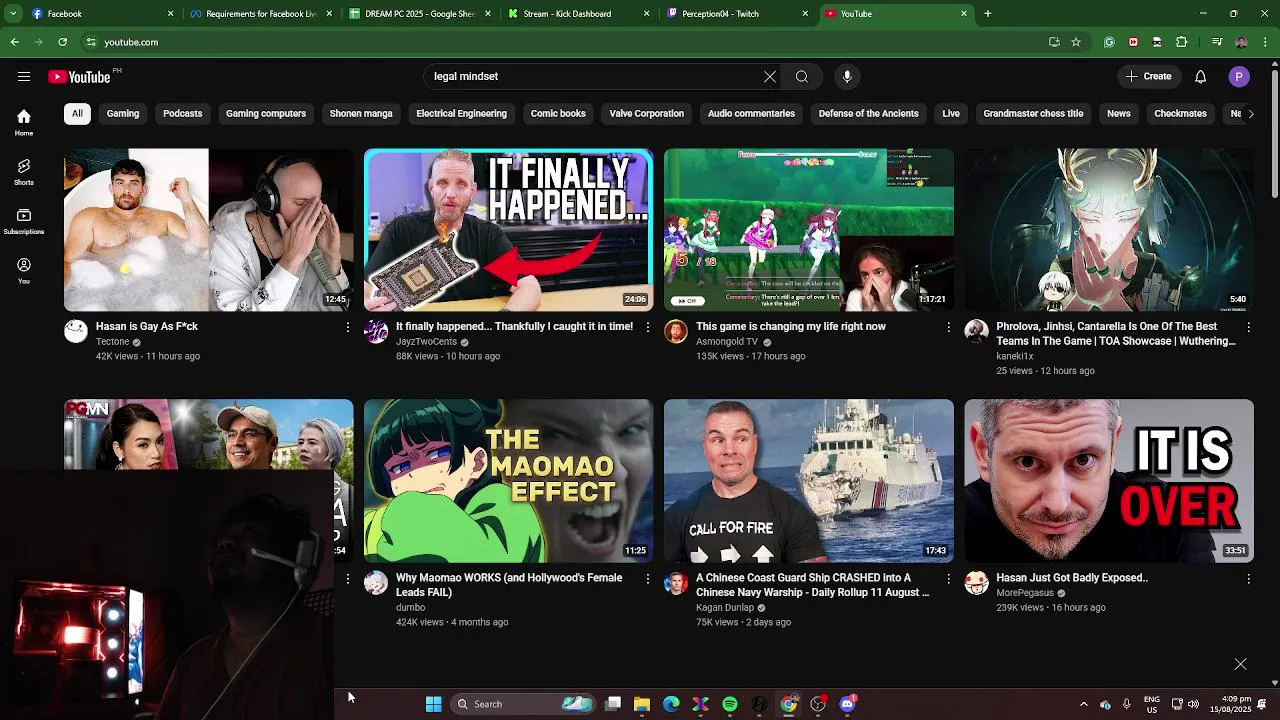Select the Podcasts filter chip
Viewport: 1280px width, 720px height.
tap(182, 113)
